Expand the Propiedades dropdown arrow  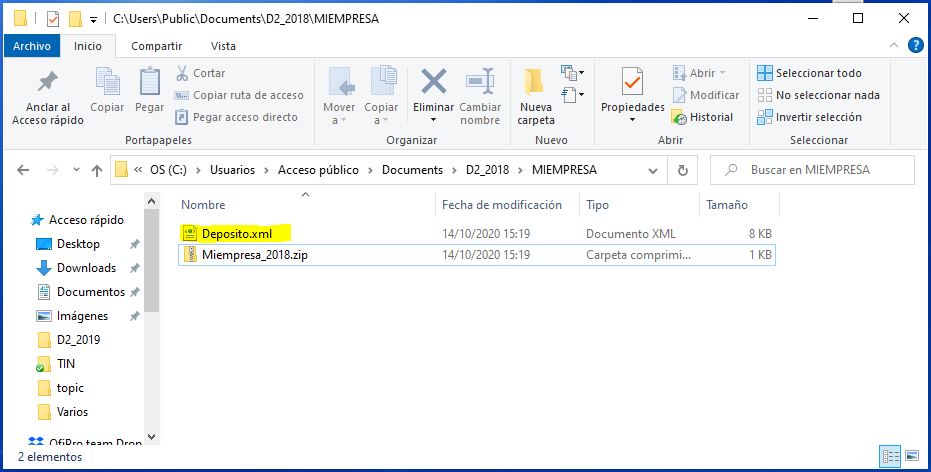[x=632, y=120]
